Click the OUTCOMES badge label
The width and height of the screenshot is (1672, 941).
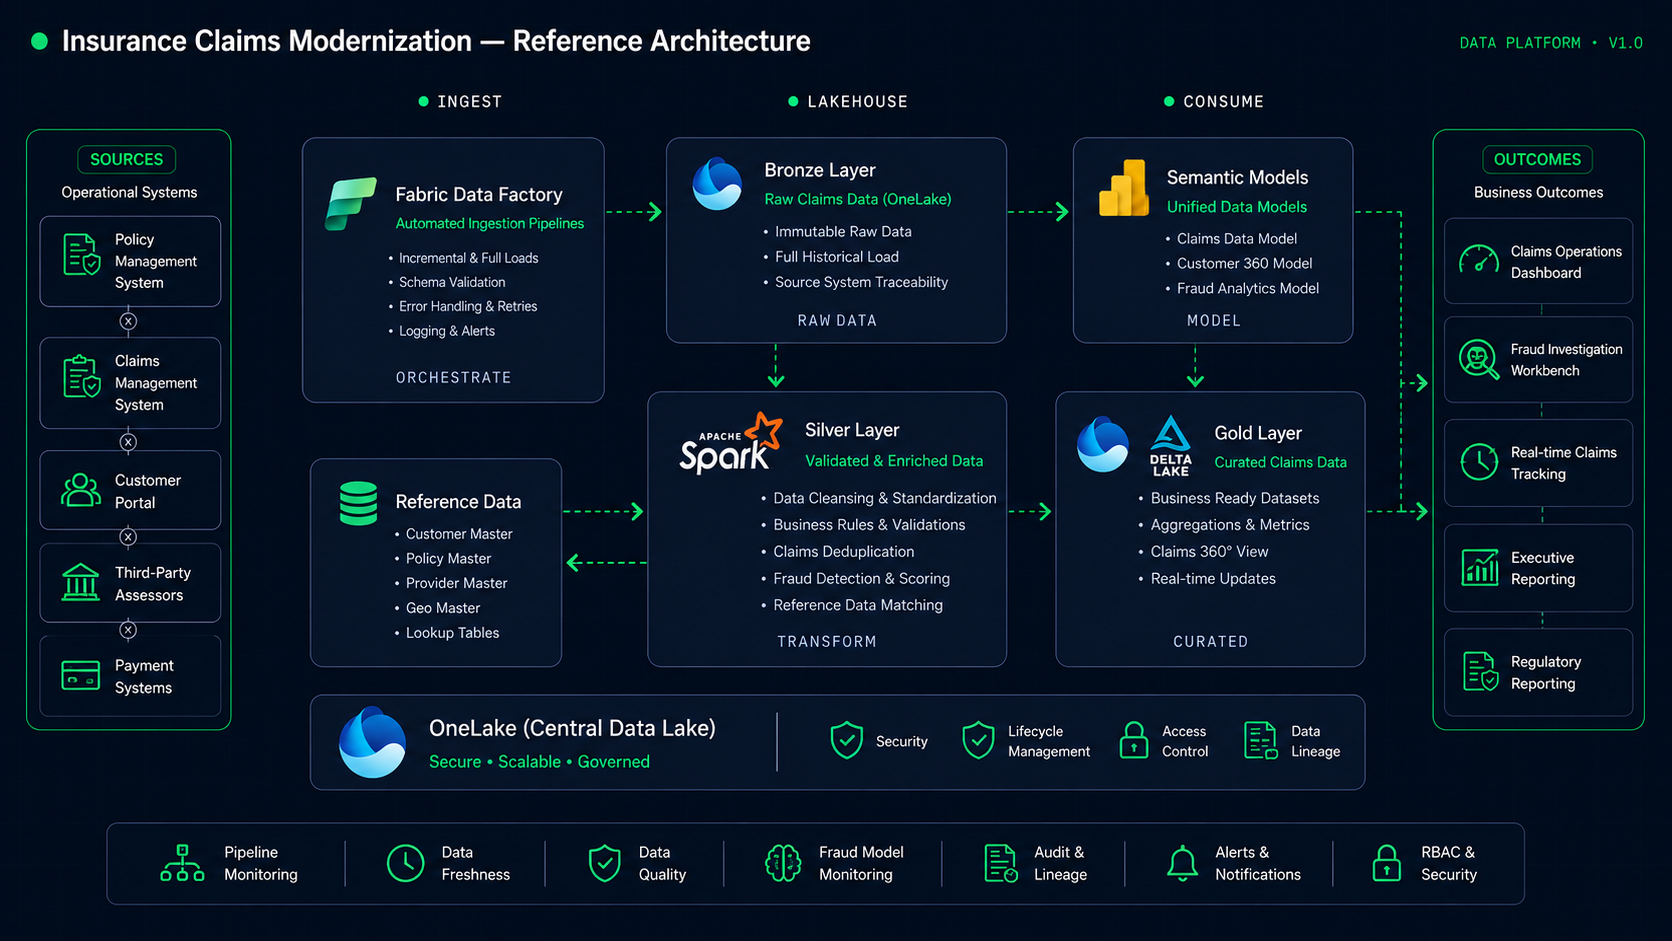click(x=1537, y=159)
